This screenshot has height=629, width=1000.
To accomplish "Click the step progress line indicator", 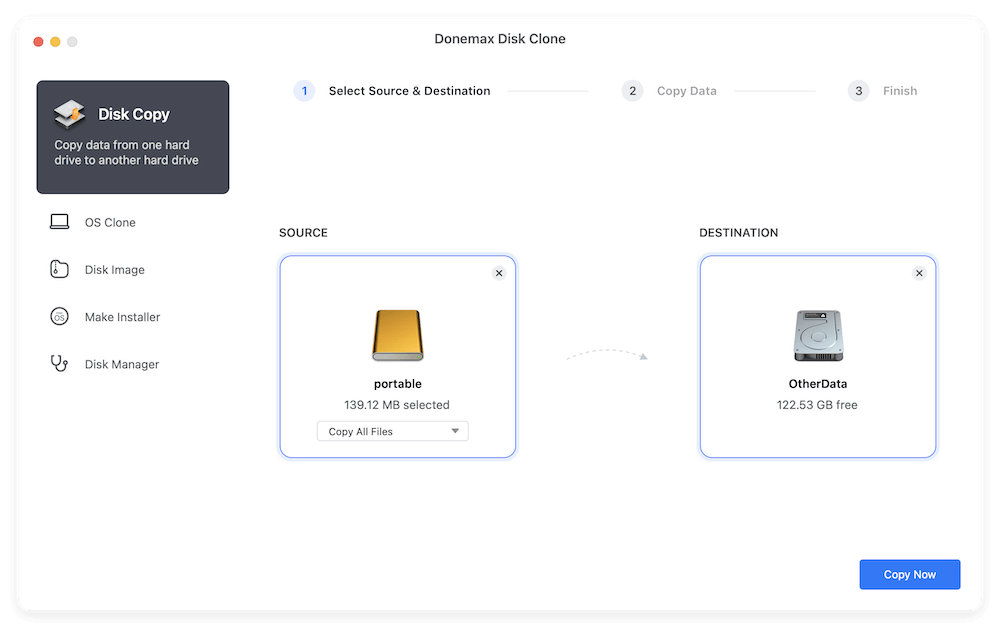I will coord(548,90).
